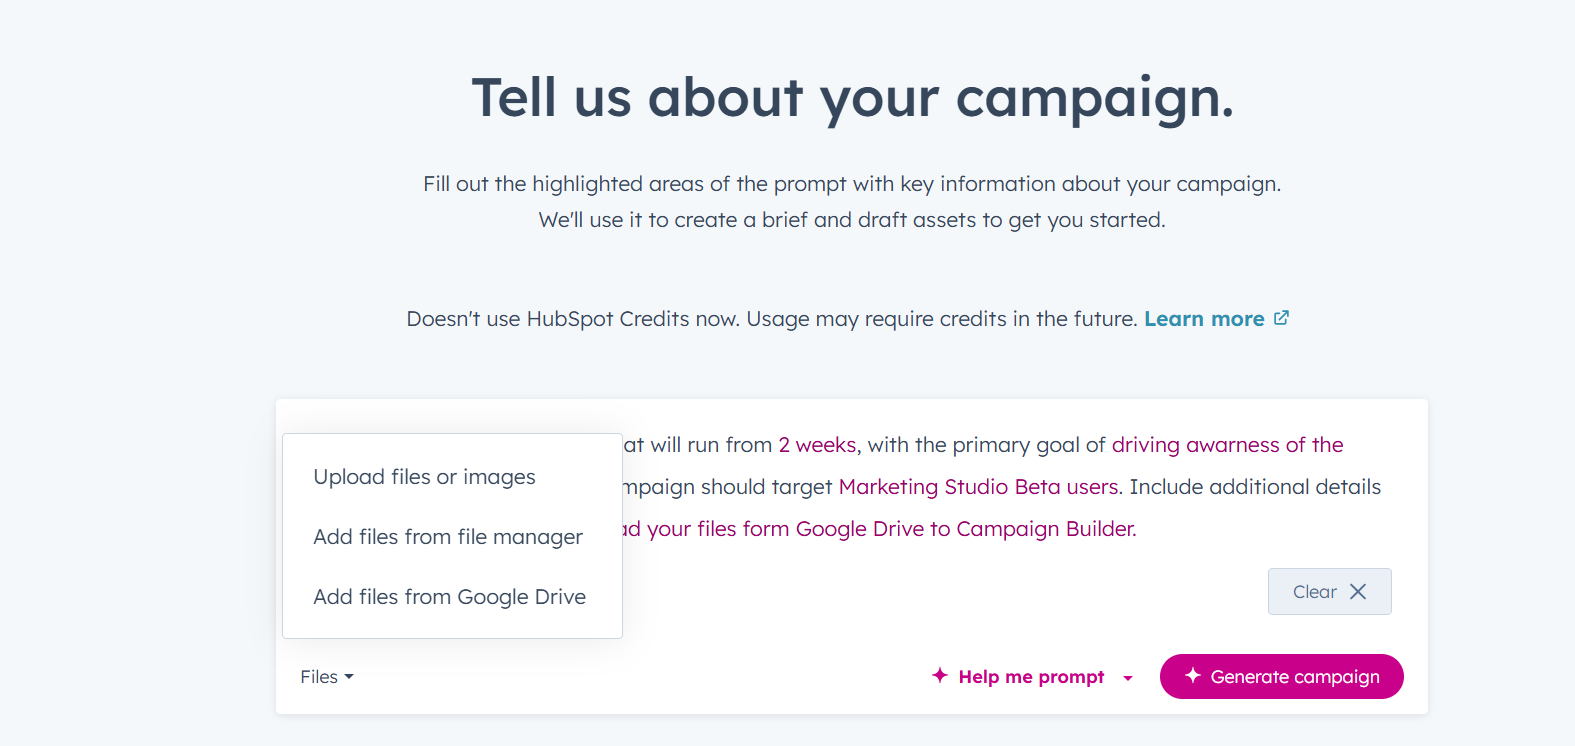
Task: Click the X icon on Clear button
Action: (x=1358, y=592)
